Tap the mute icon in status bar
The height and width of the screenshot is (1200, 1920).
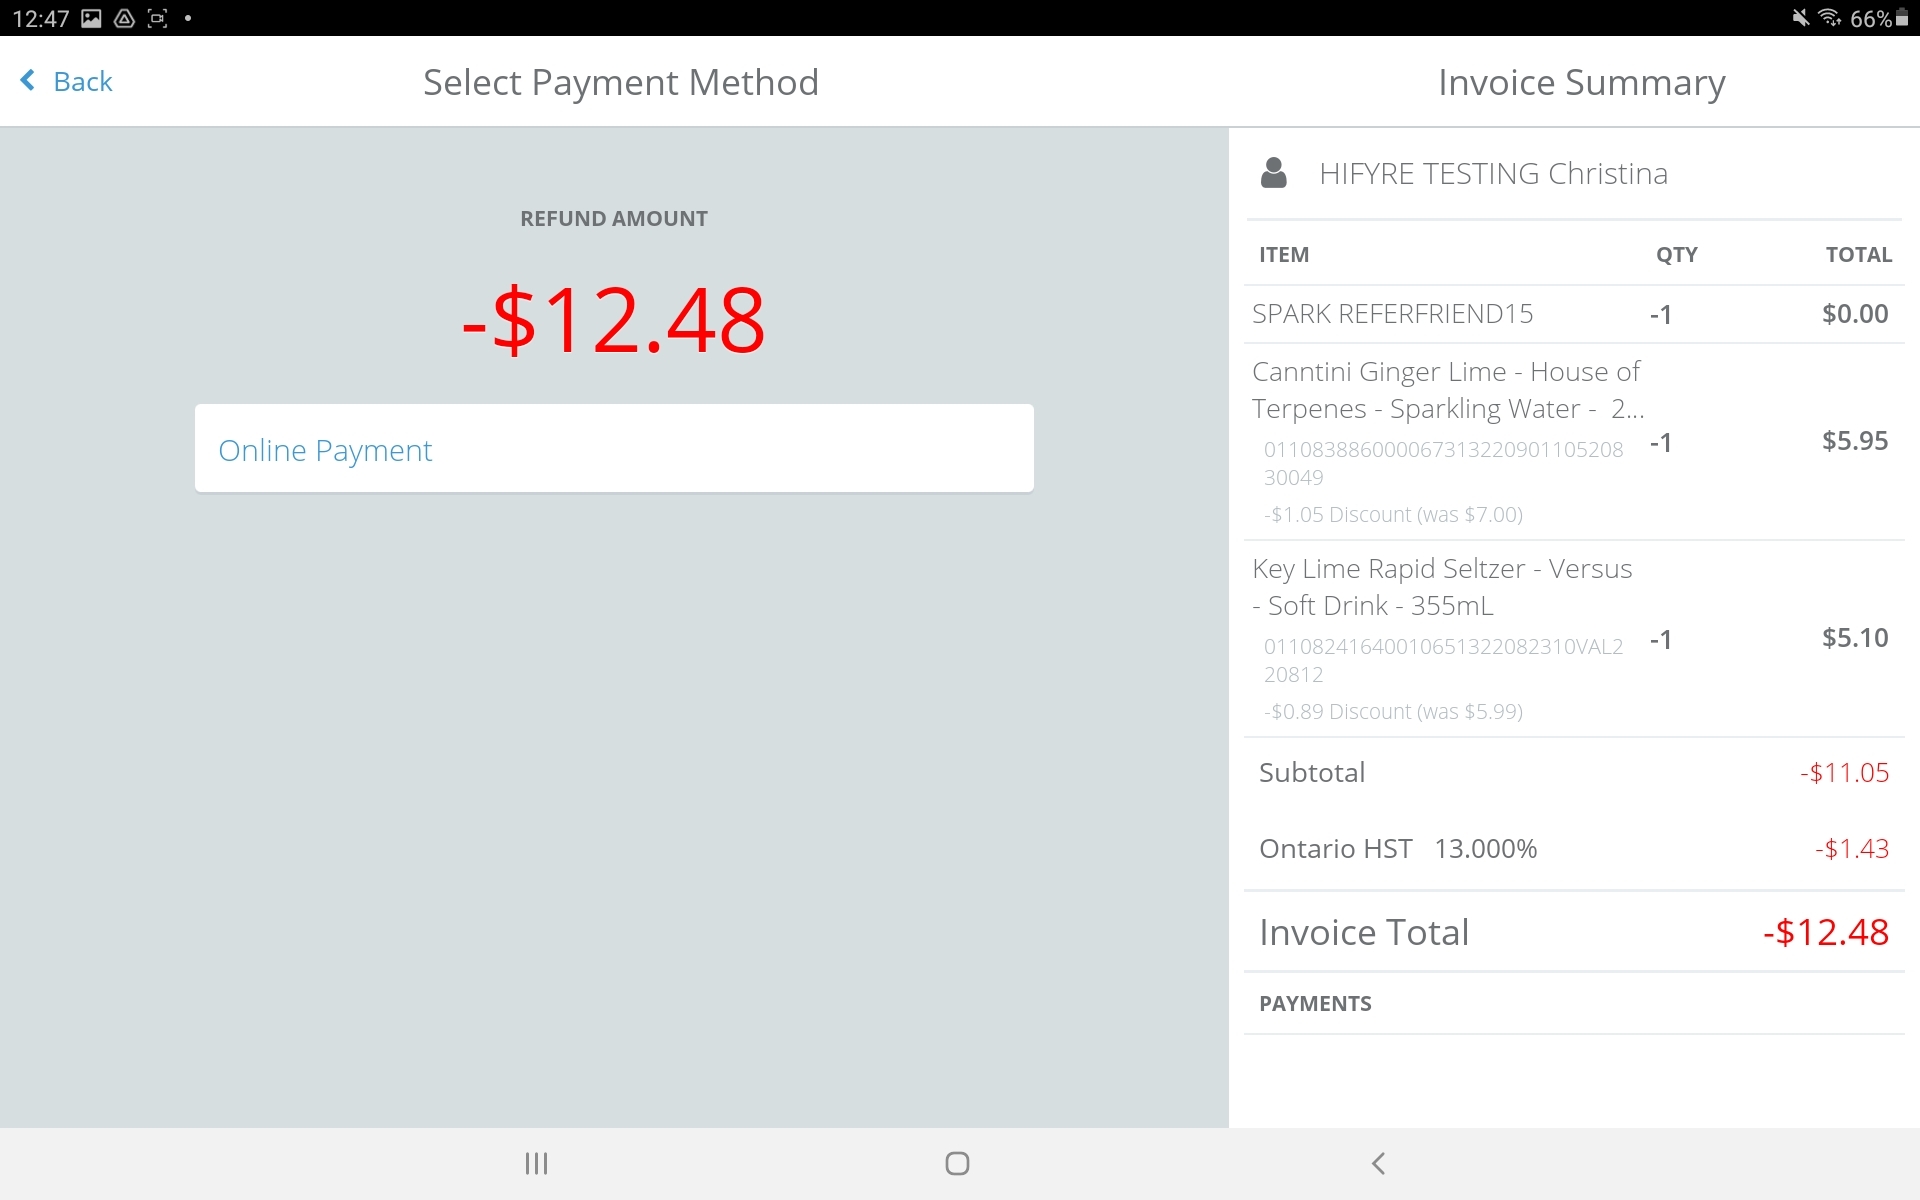point(1800,18)
